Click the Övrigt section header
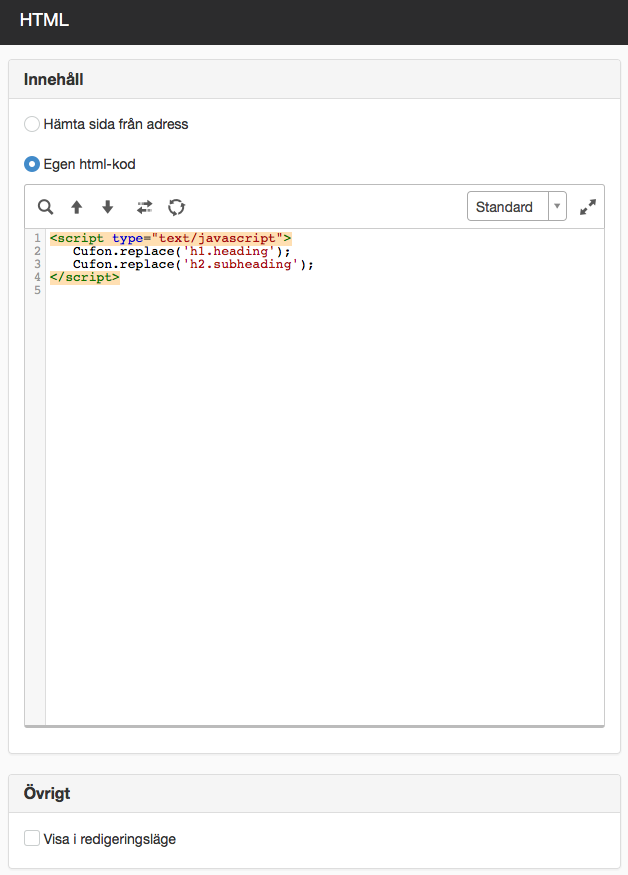Viewport: 628px width, 875px height. click(x=314, y=793)
